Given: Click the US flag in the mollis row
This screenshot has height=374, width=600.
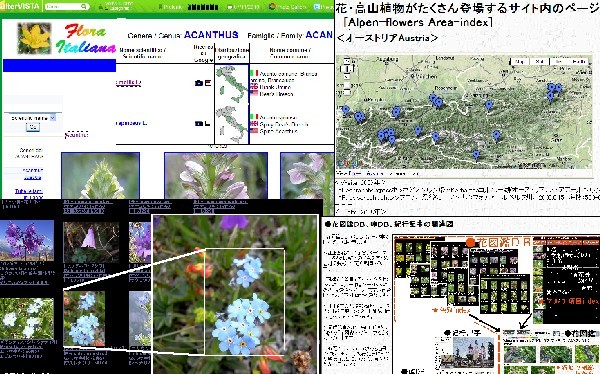Looking at the screenshot, I should [x=254, y=93].
